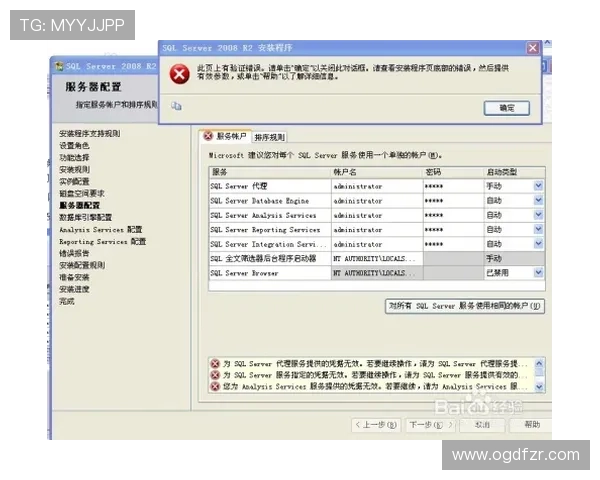The image size is (600, 480).
Task: Click the 密码 column header
Action: (453, 172)
